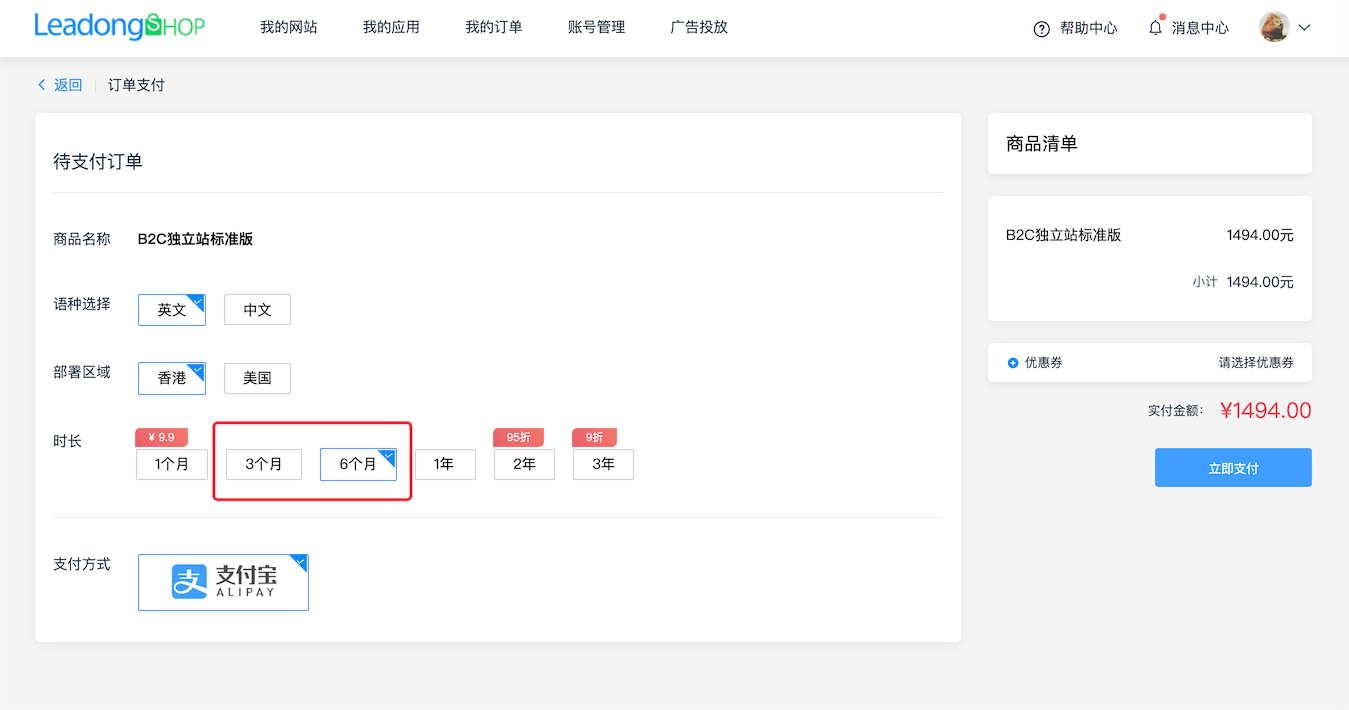Select the 中文 language option

click(x=257, y=309)
